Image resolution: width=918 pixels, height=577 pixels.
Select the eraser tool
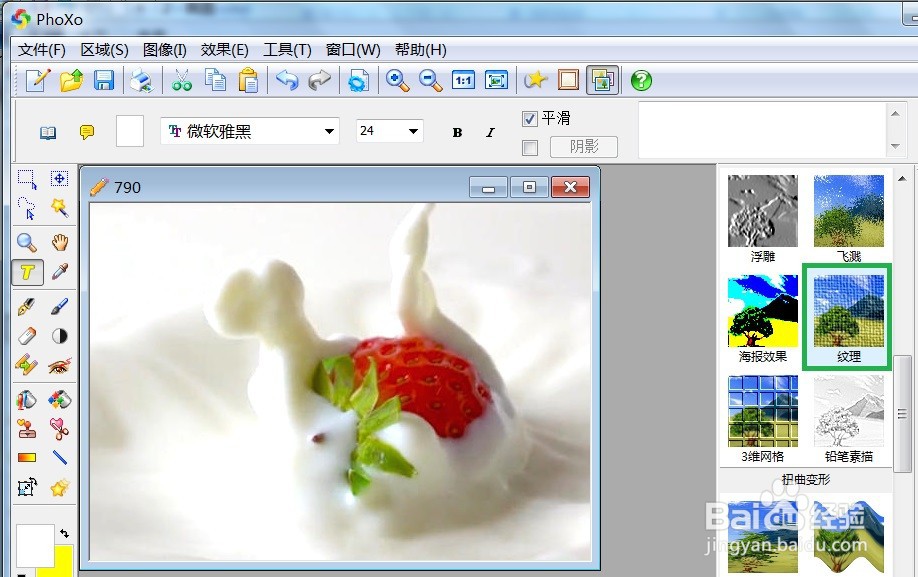tap(26, 336)
